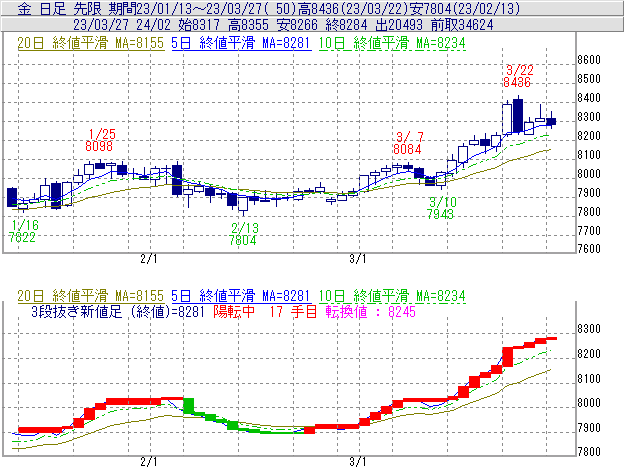The image size is (624, 475).
Task: Click the red 陽転中 status text
Action: pyautogui.click(x=234, y=311)
